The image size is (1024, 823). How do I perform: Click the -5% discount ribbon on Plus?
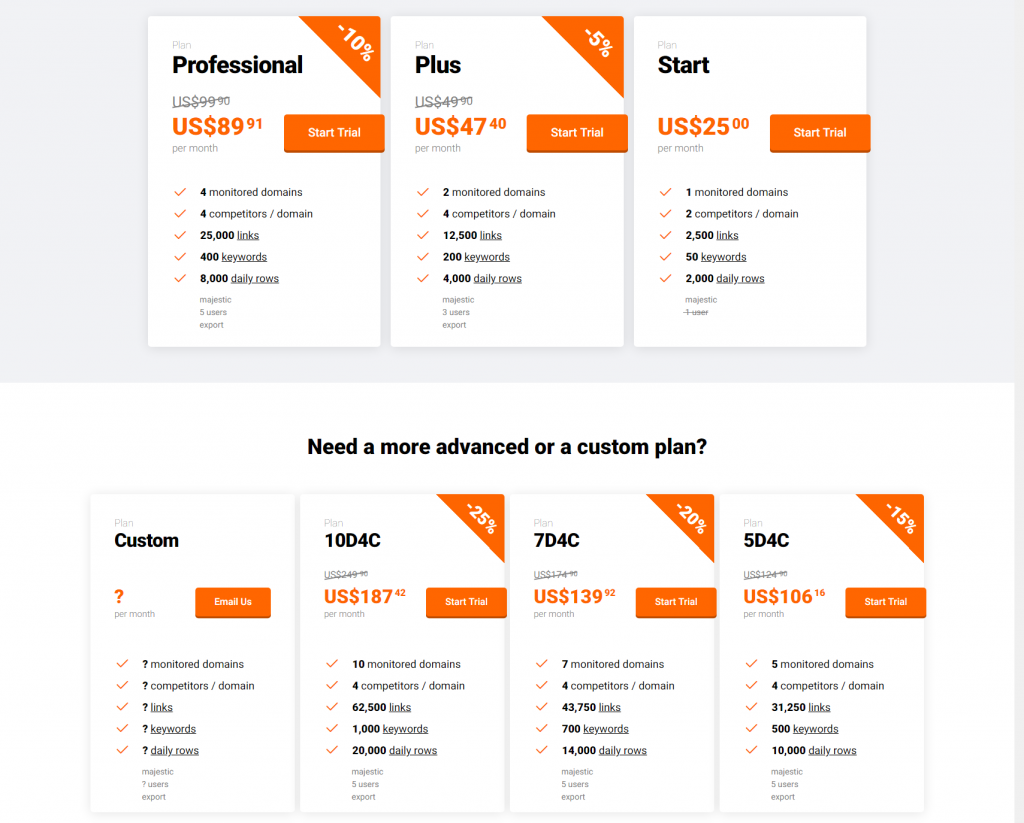click(597, 43)
